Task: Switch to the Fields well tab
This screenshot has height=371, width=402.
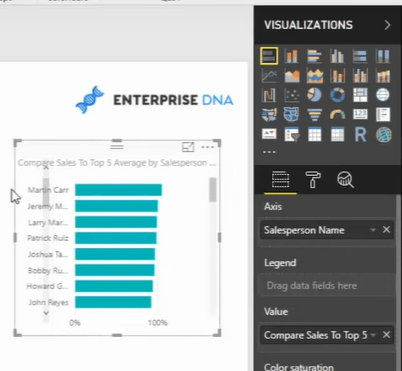Action: pyautogui.click(x=280, y=180)
